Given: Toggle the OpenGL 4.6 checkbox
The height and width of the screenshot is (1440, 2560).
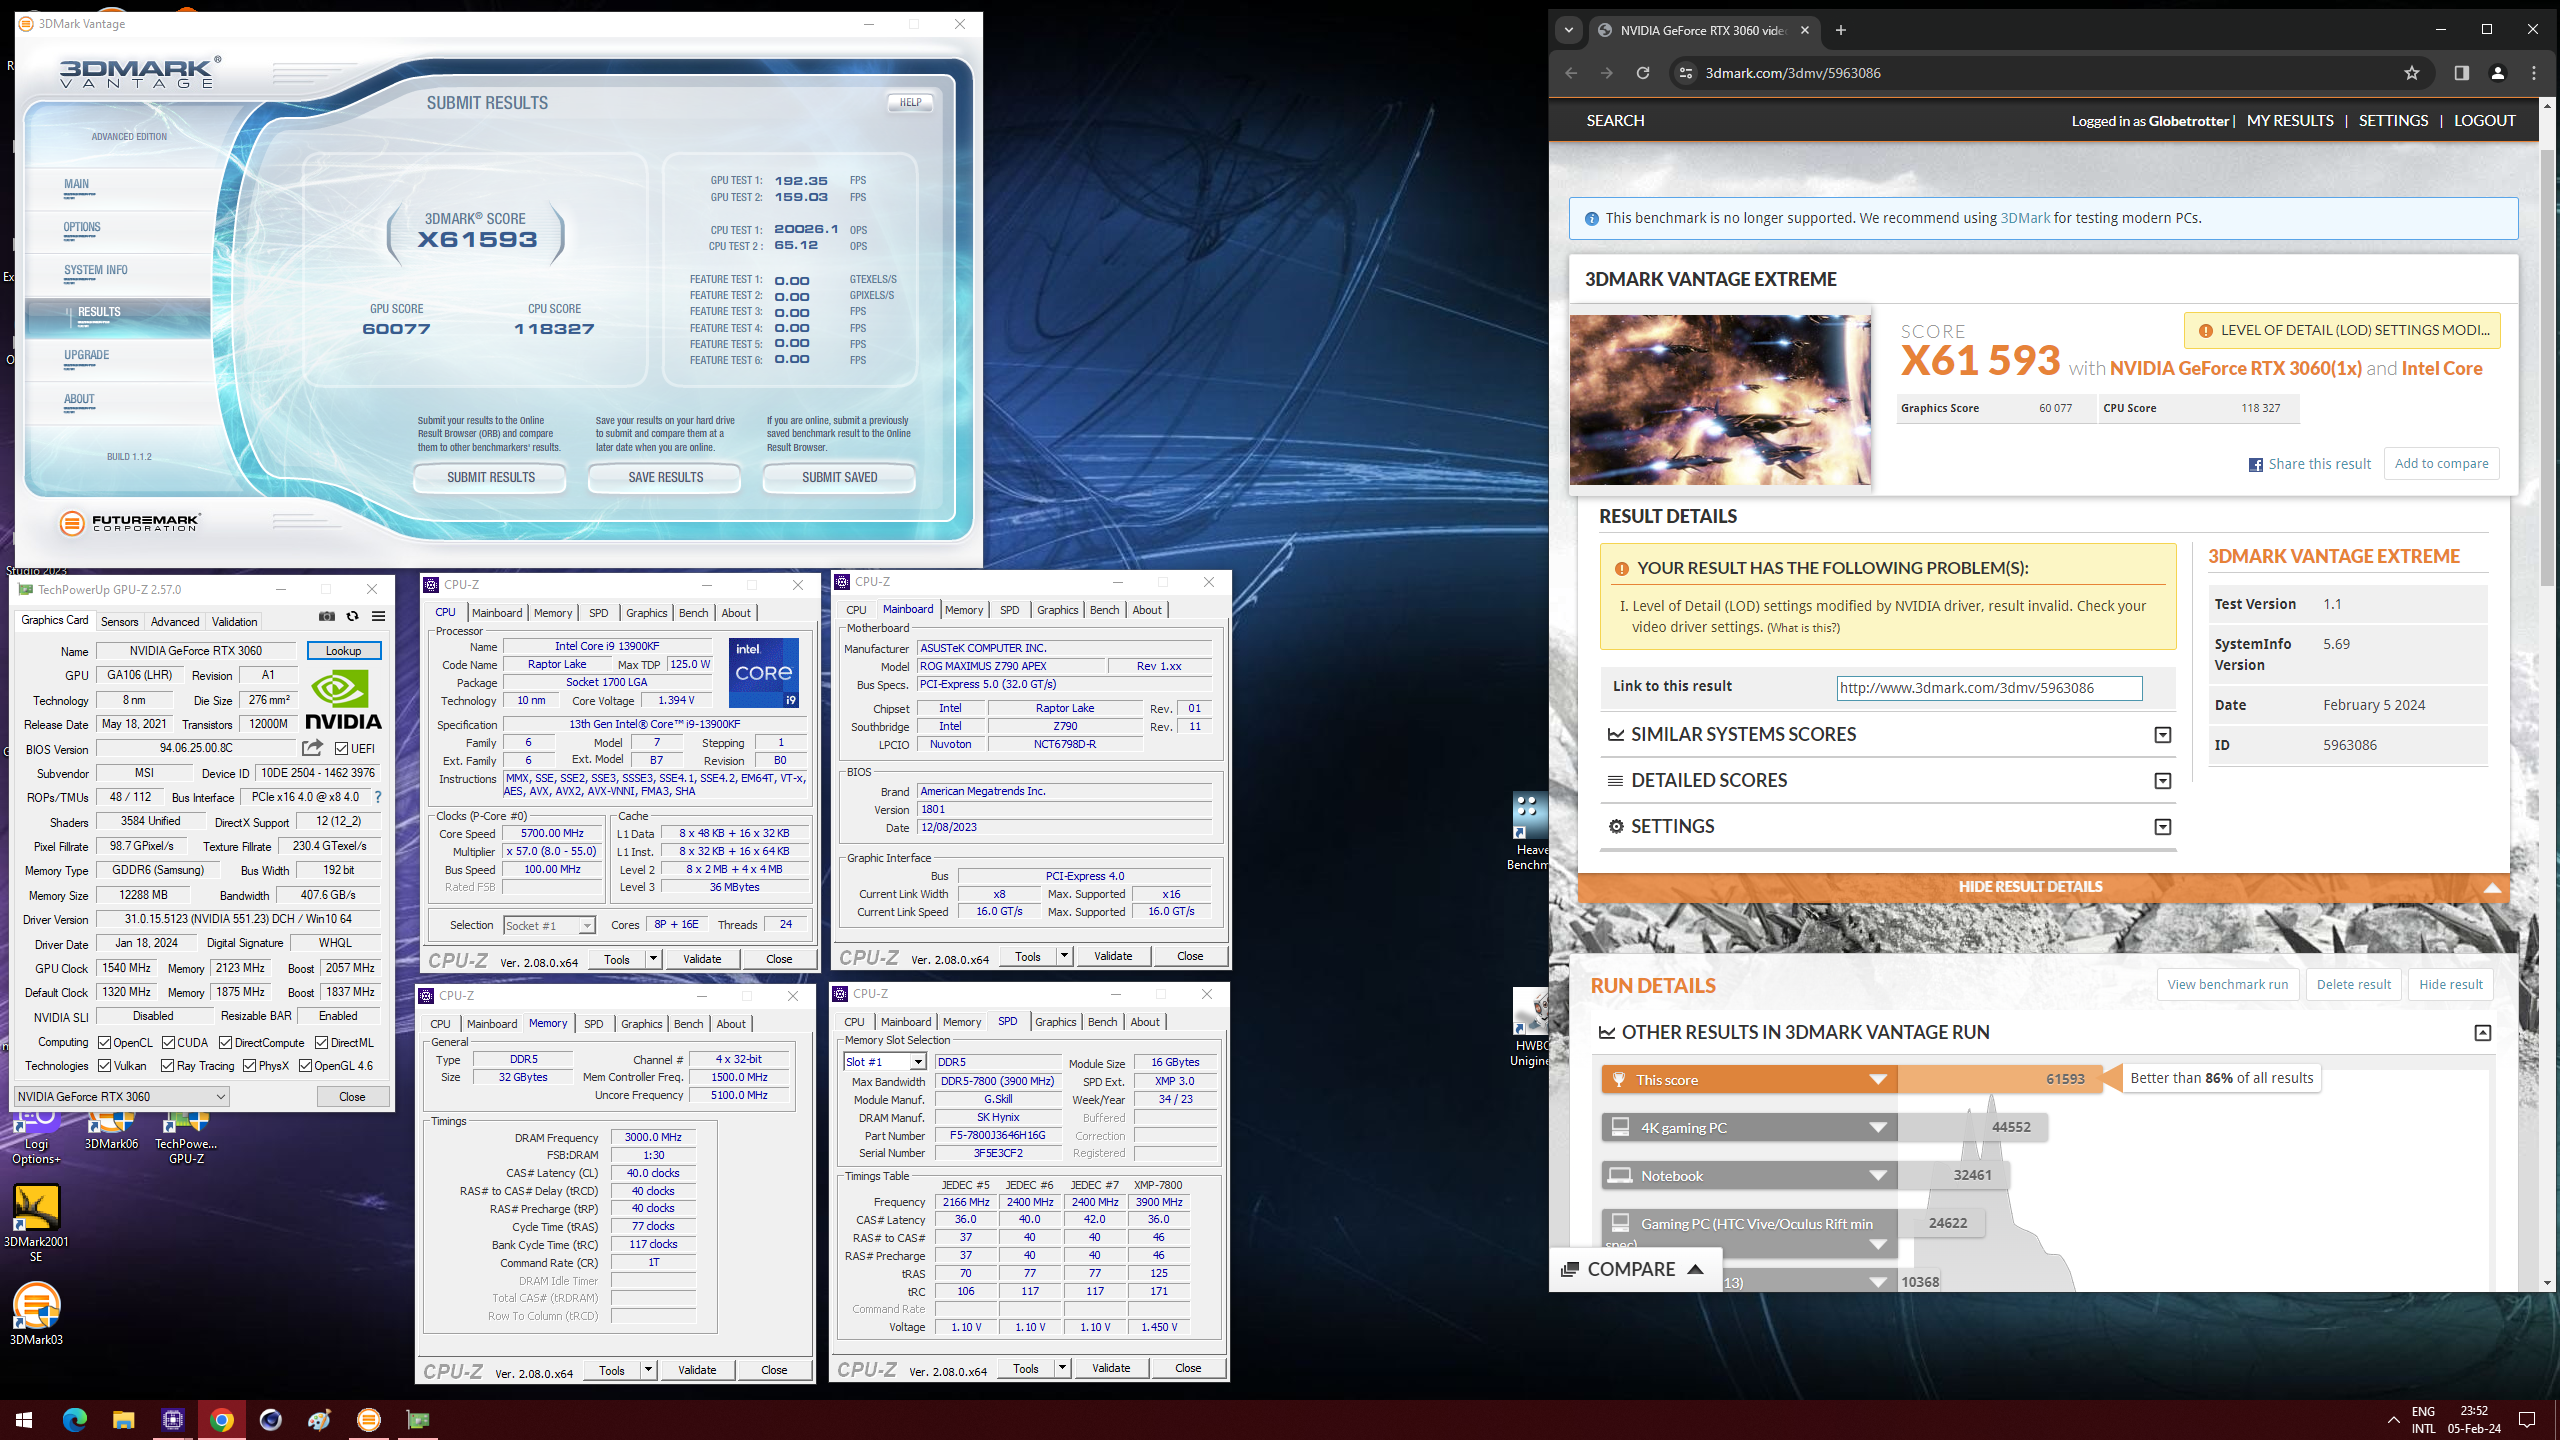Looking at the screenshot, I should pos(306,1066).
